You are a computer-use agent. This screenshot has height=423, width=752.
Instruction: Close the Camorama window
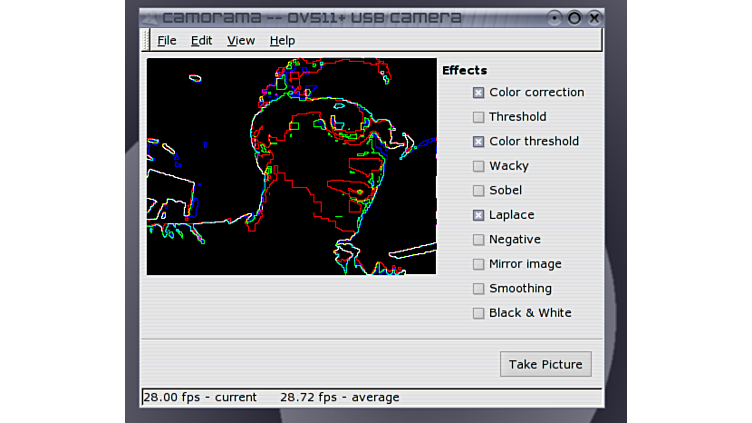[x=594, y=18]
